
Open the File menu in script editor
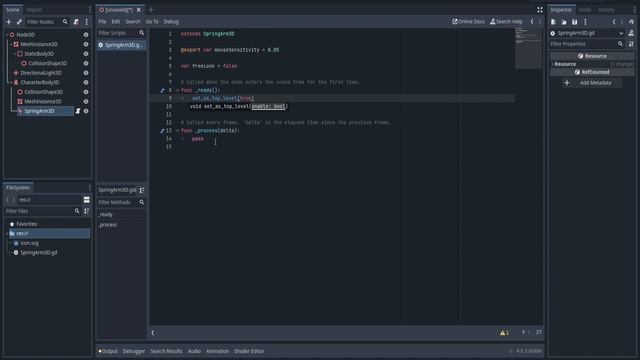[x=102, y=22]
